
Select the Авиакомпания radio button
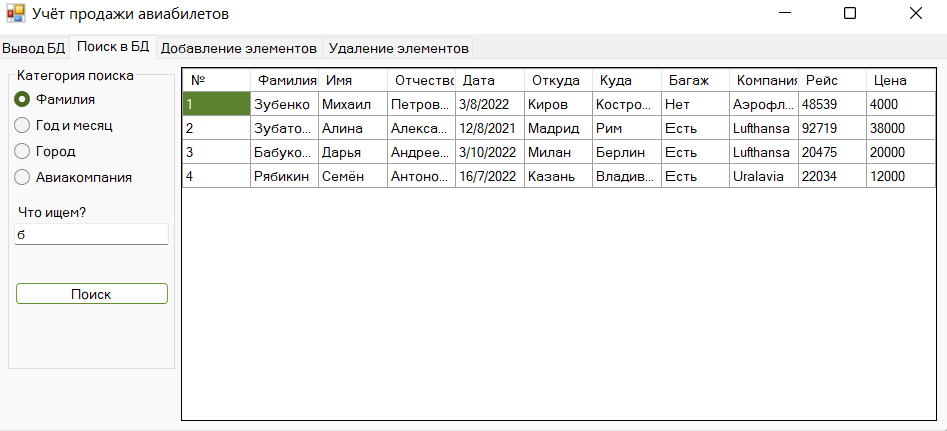(21, 177)
